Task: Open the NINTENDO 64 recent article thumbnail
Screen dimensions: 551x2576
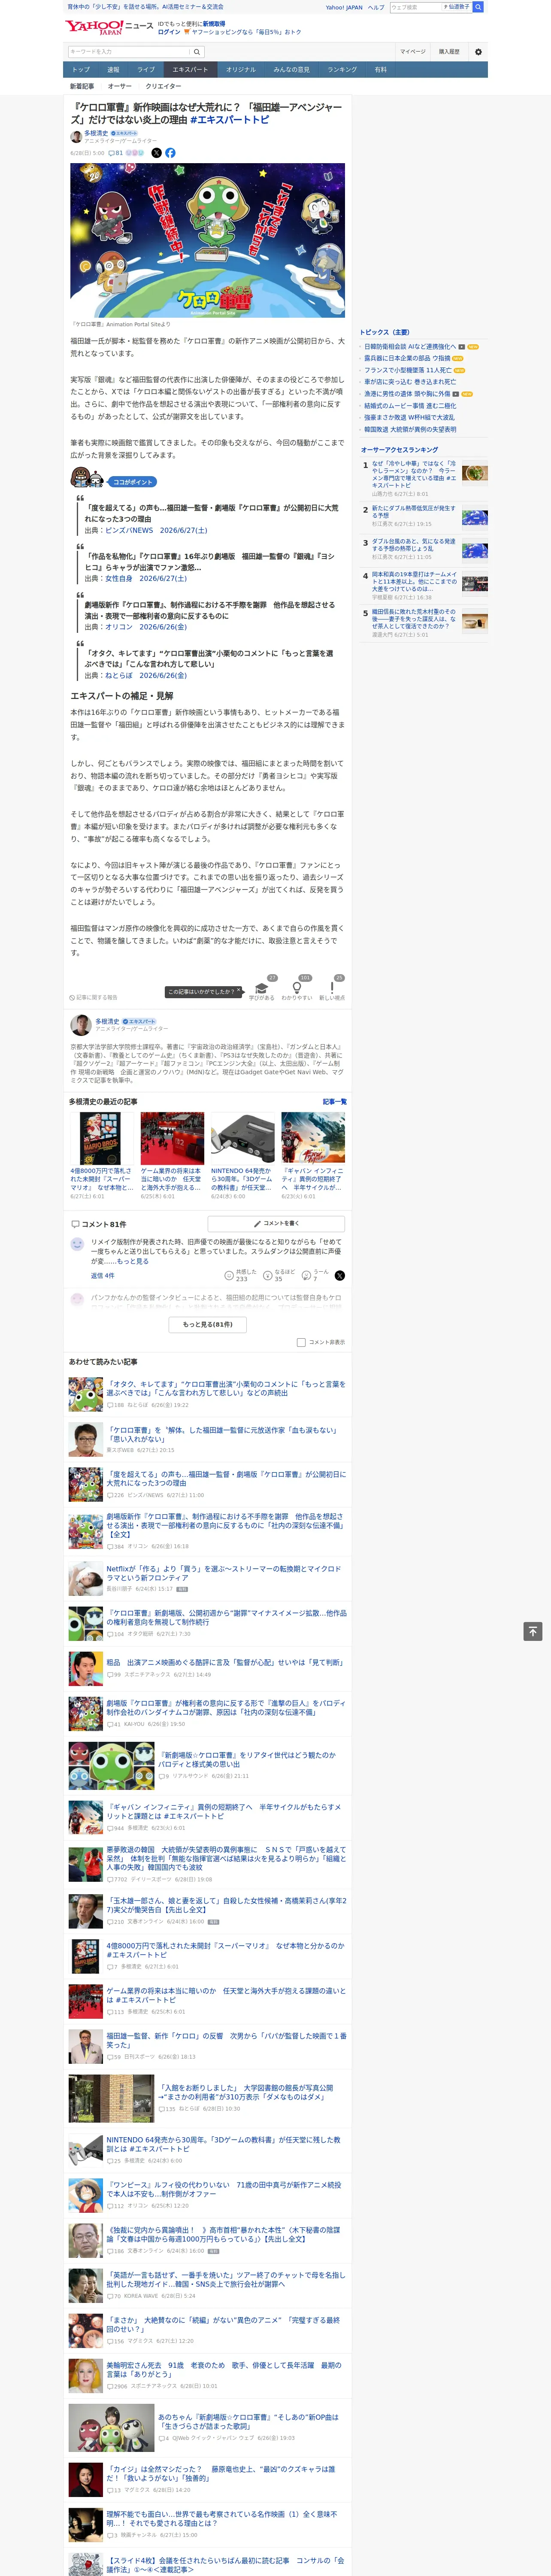Action: (242, 1138)
